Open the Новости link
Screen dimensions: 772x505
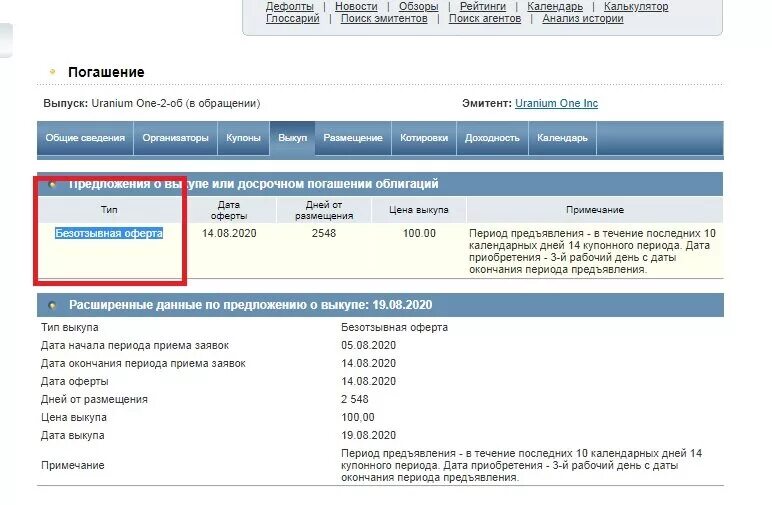coord(356,6)
